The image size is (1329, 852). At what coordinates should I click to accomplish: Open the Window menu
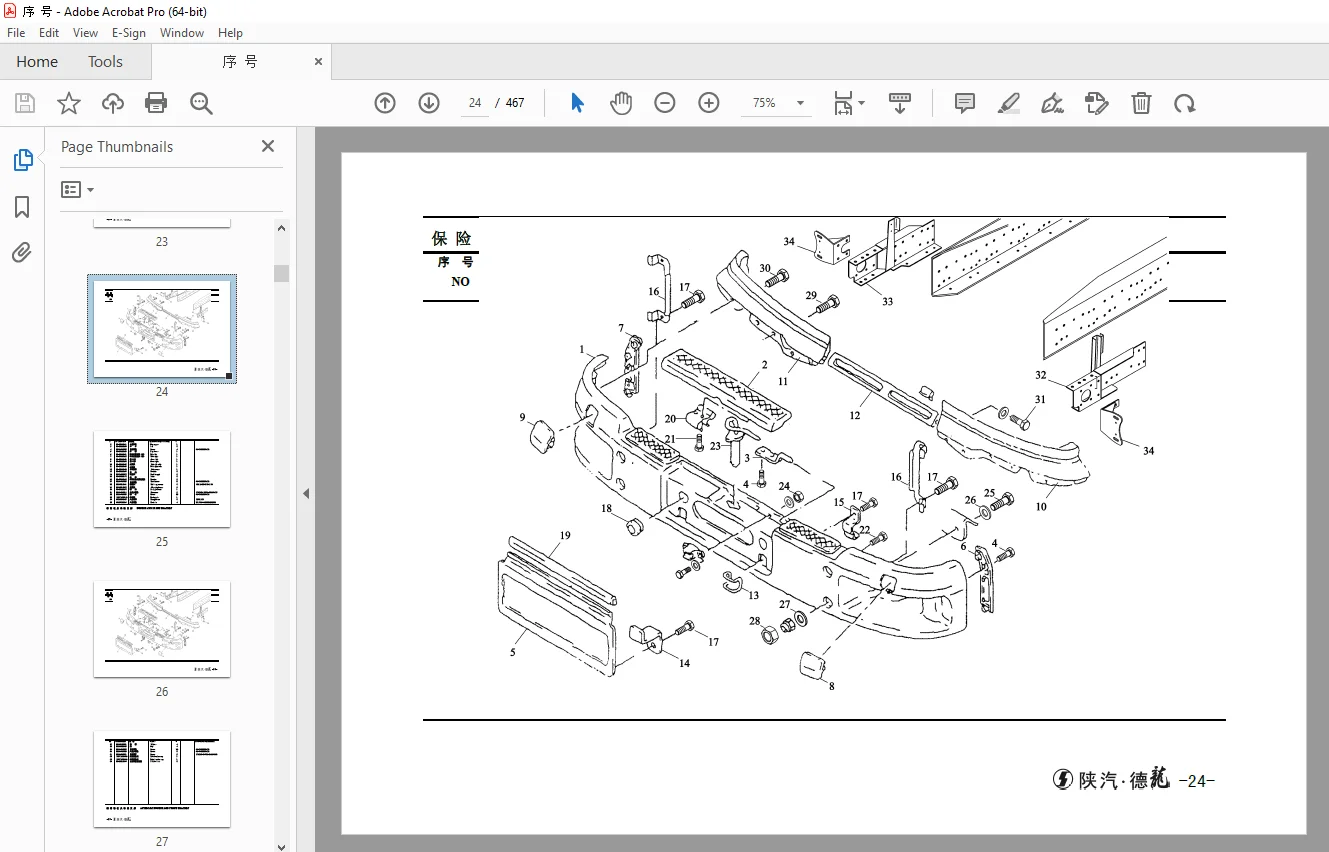tap(182, 33)
